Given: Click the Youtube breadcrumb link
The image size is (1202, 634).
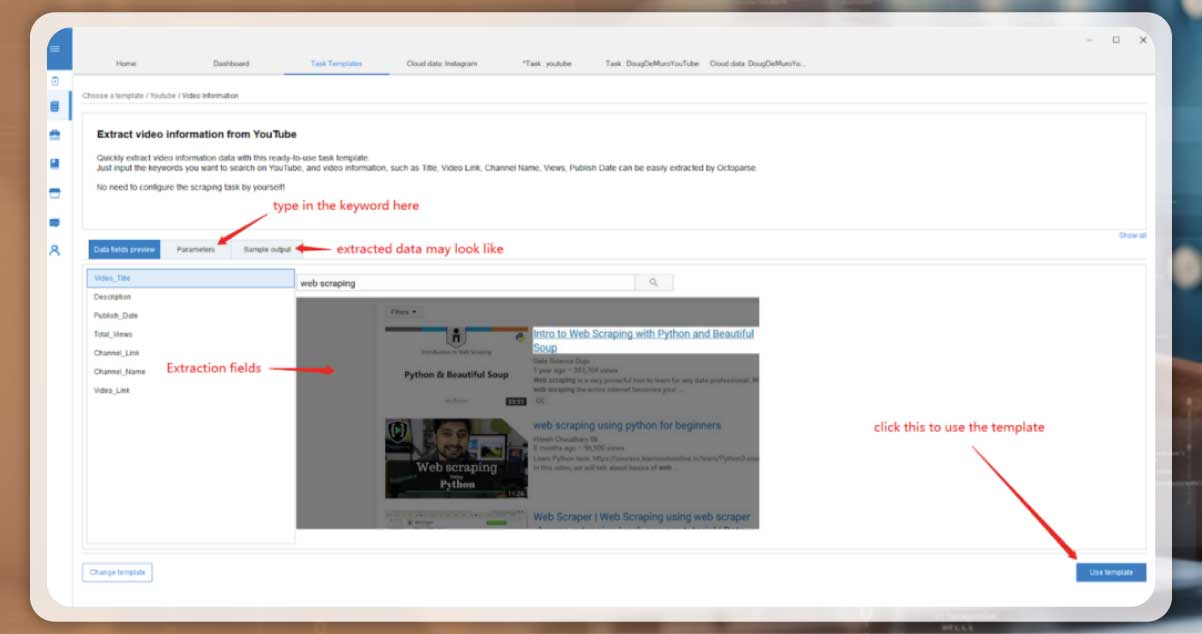Looking at the screenshot, I should [x=163, y=96].
